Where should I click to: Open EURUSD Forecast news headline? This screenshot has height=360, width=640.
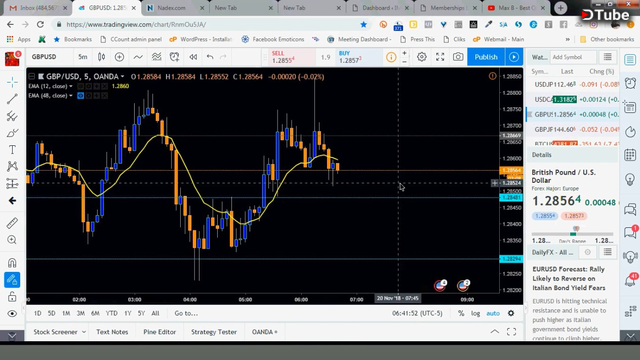(569, 278)
